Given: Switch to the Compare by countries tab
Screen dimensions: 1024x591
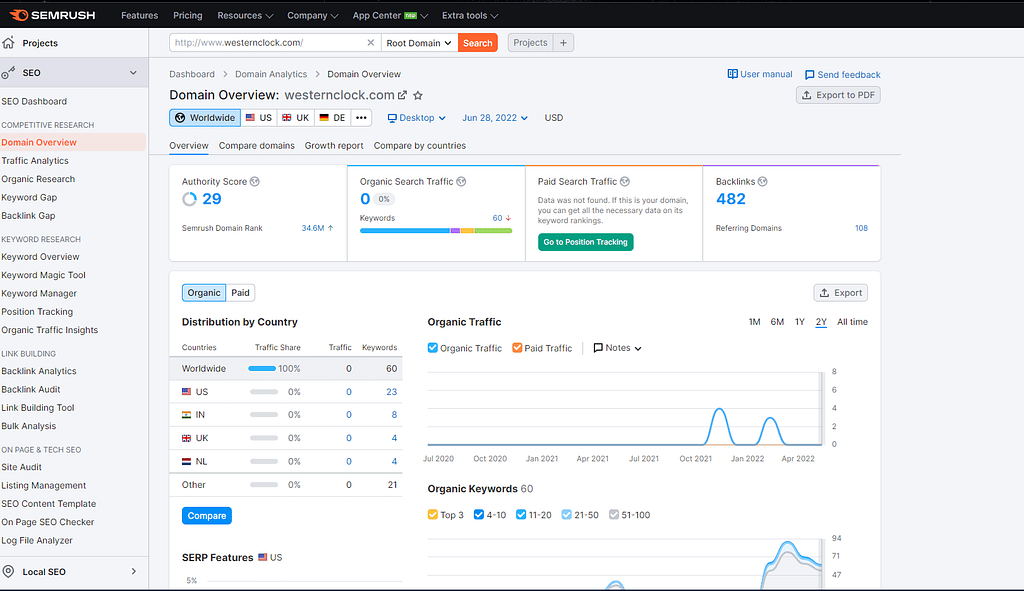Looking at the screenshot, I should [x=420, y=146].
